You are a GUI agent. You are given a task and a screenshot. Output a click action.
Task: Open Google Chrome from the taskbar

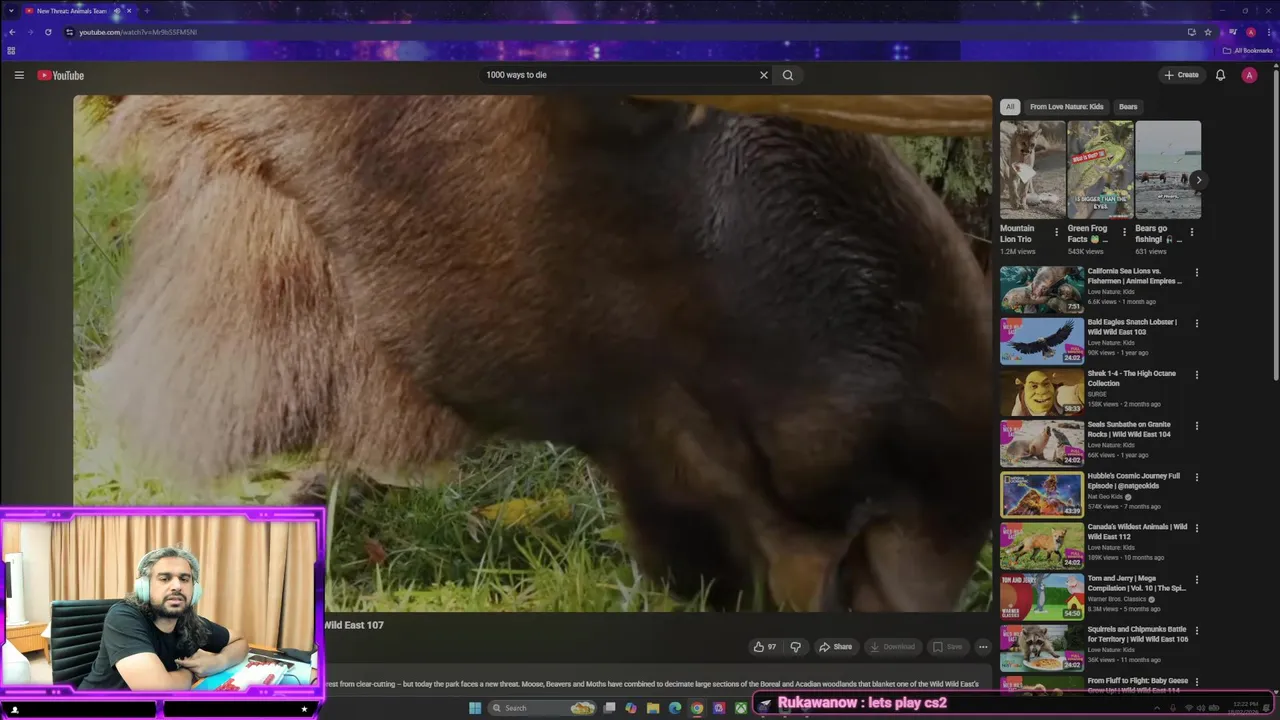(697, 708)
